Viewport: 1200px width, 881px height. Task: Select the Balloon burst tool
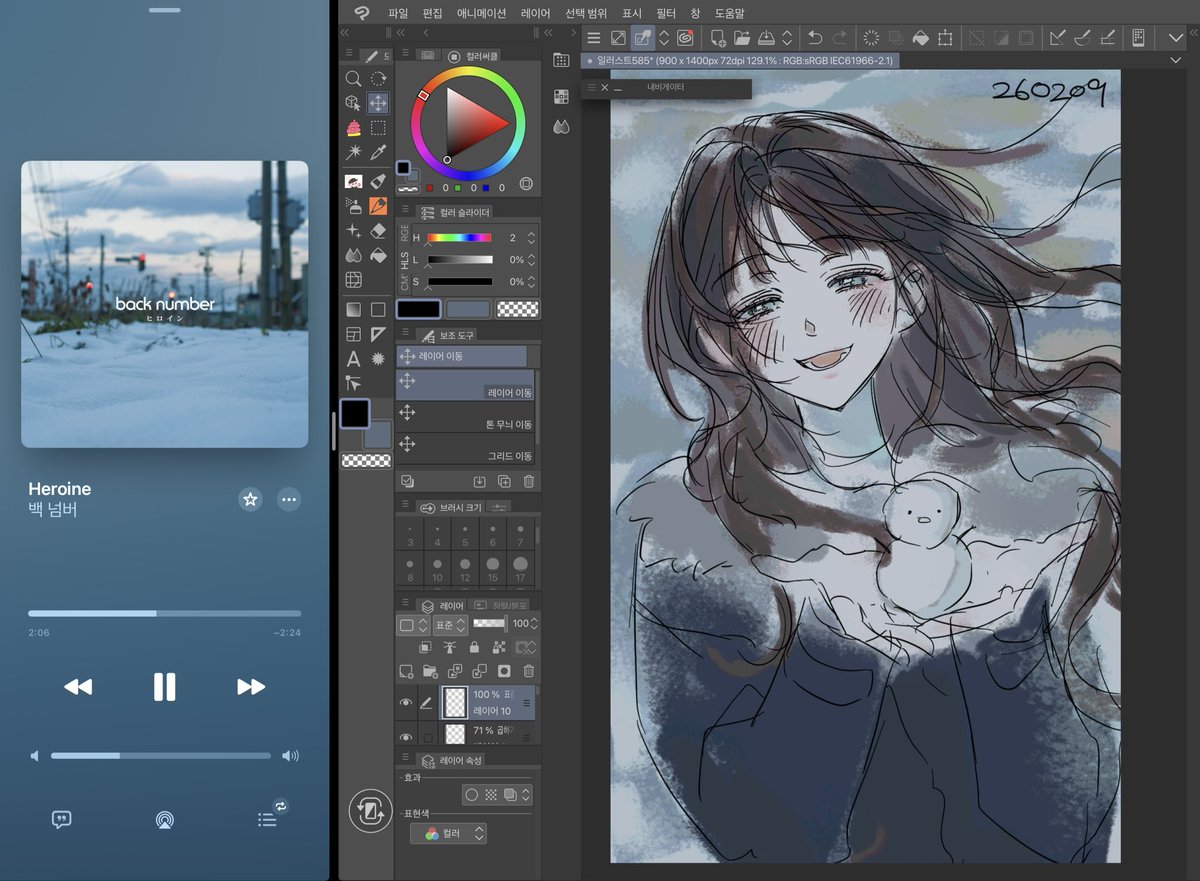(378, 359)
